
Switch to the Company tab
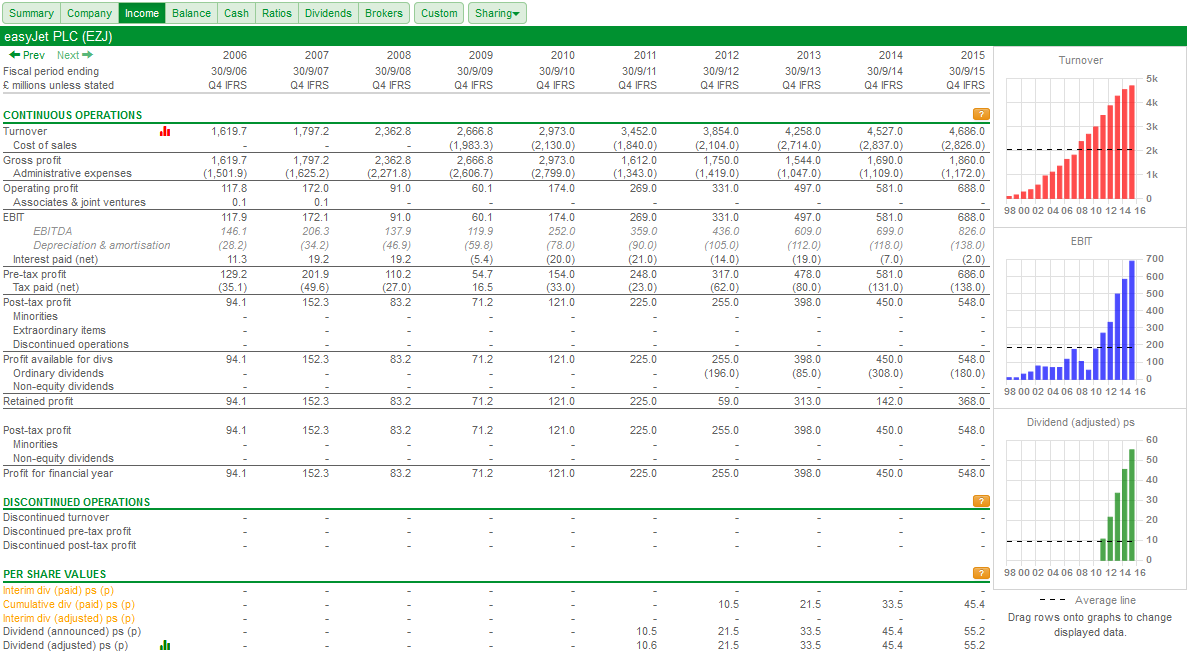click(x=89, y=13)
